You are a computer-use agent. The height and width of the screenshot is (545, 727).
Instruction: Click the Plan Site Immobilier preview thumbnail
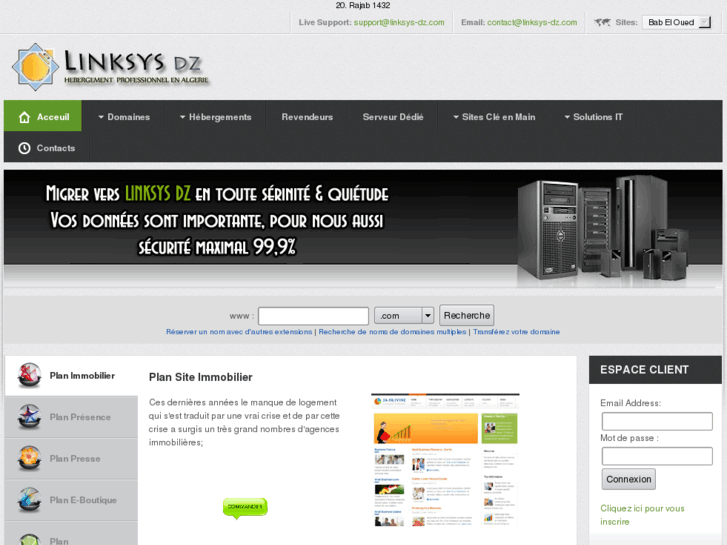445,460
